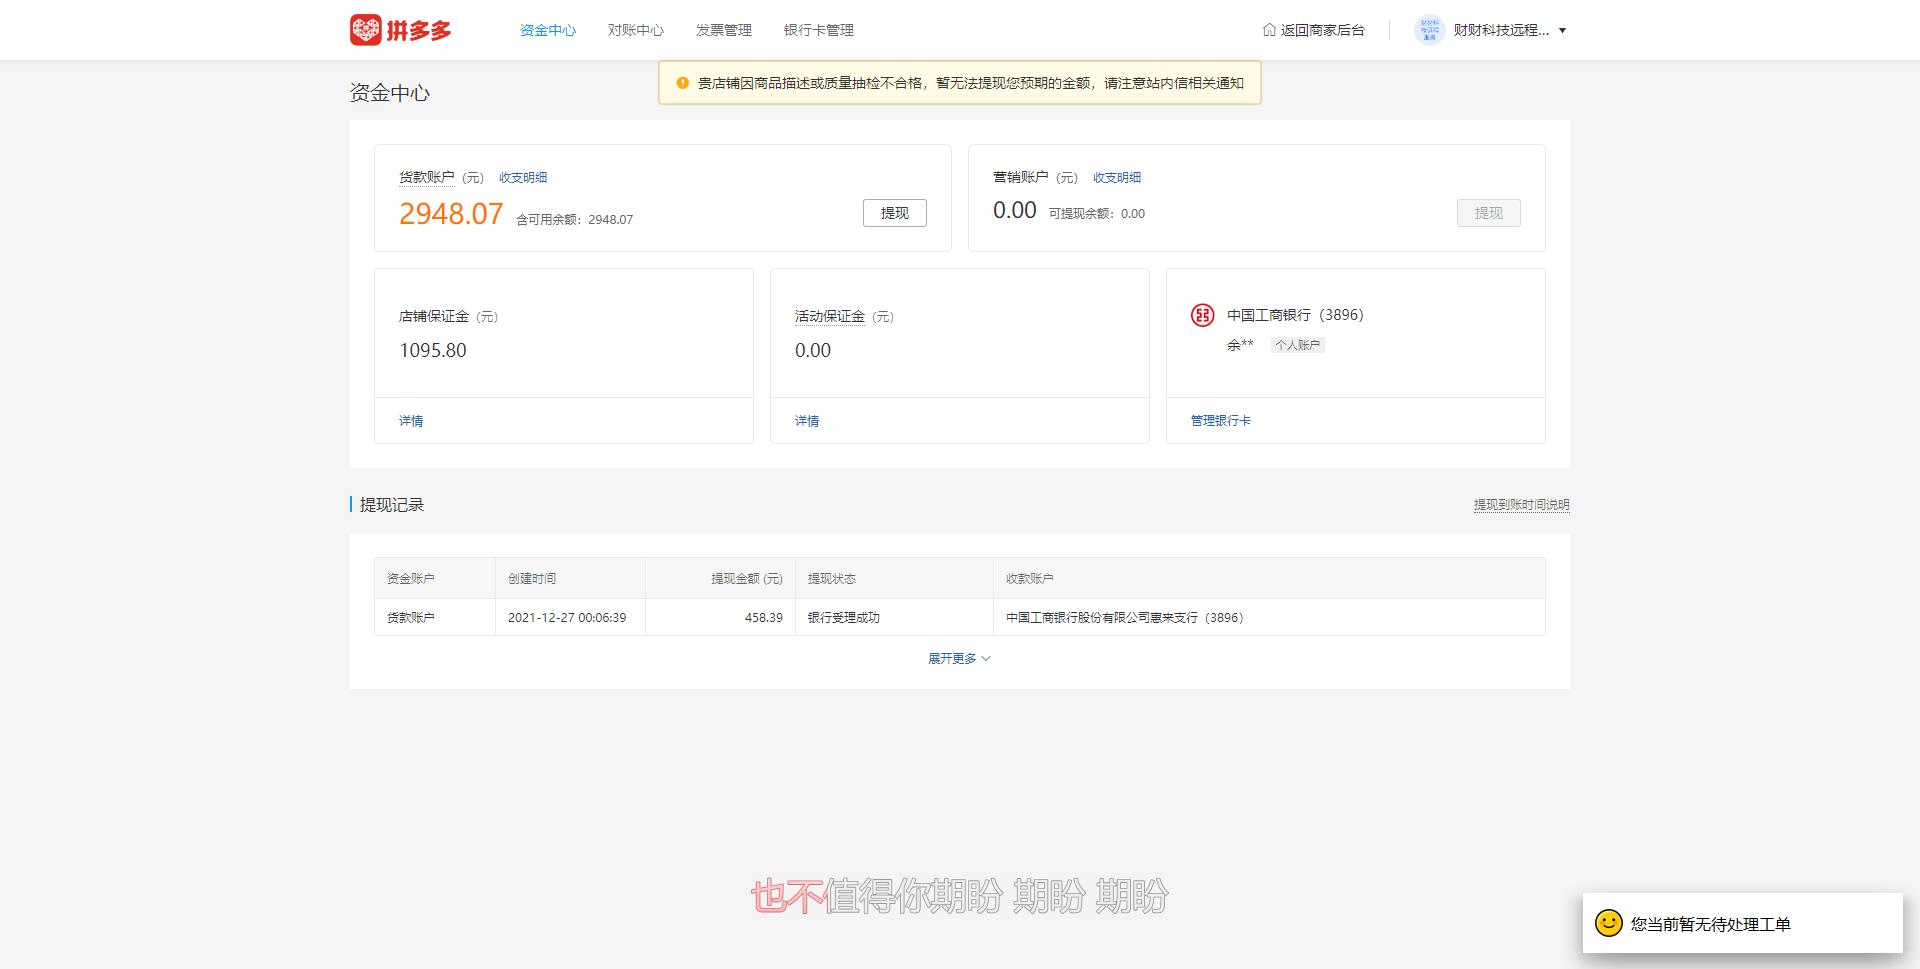1920x969 pixels.
Task: Open 收支明细 for 营销账户
Action: 1117,177
